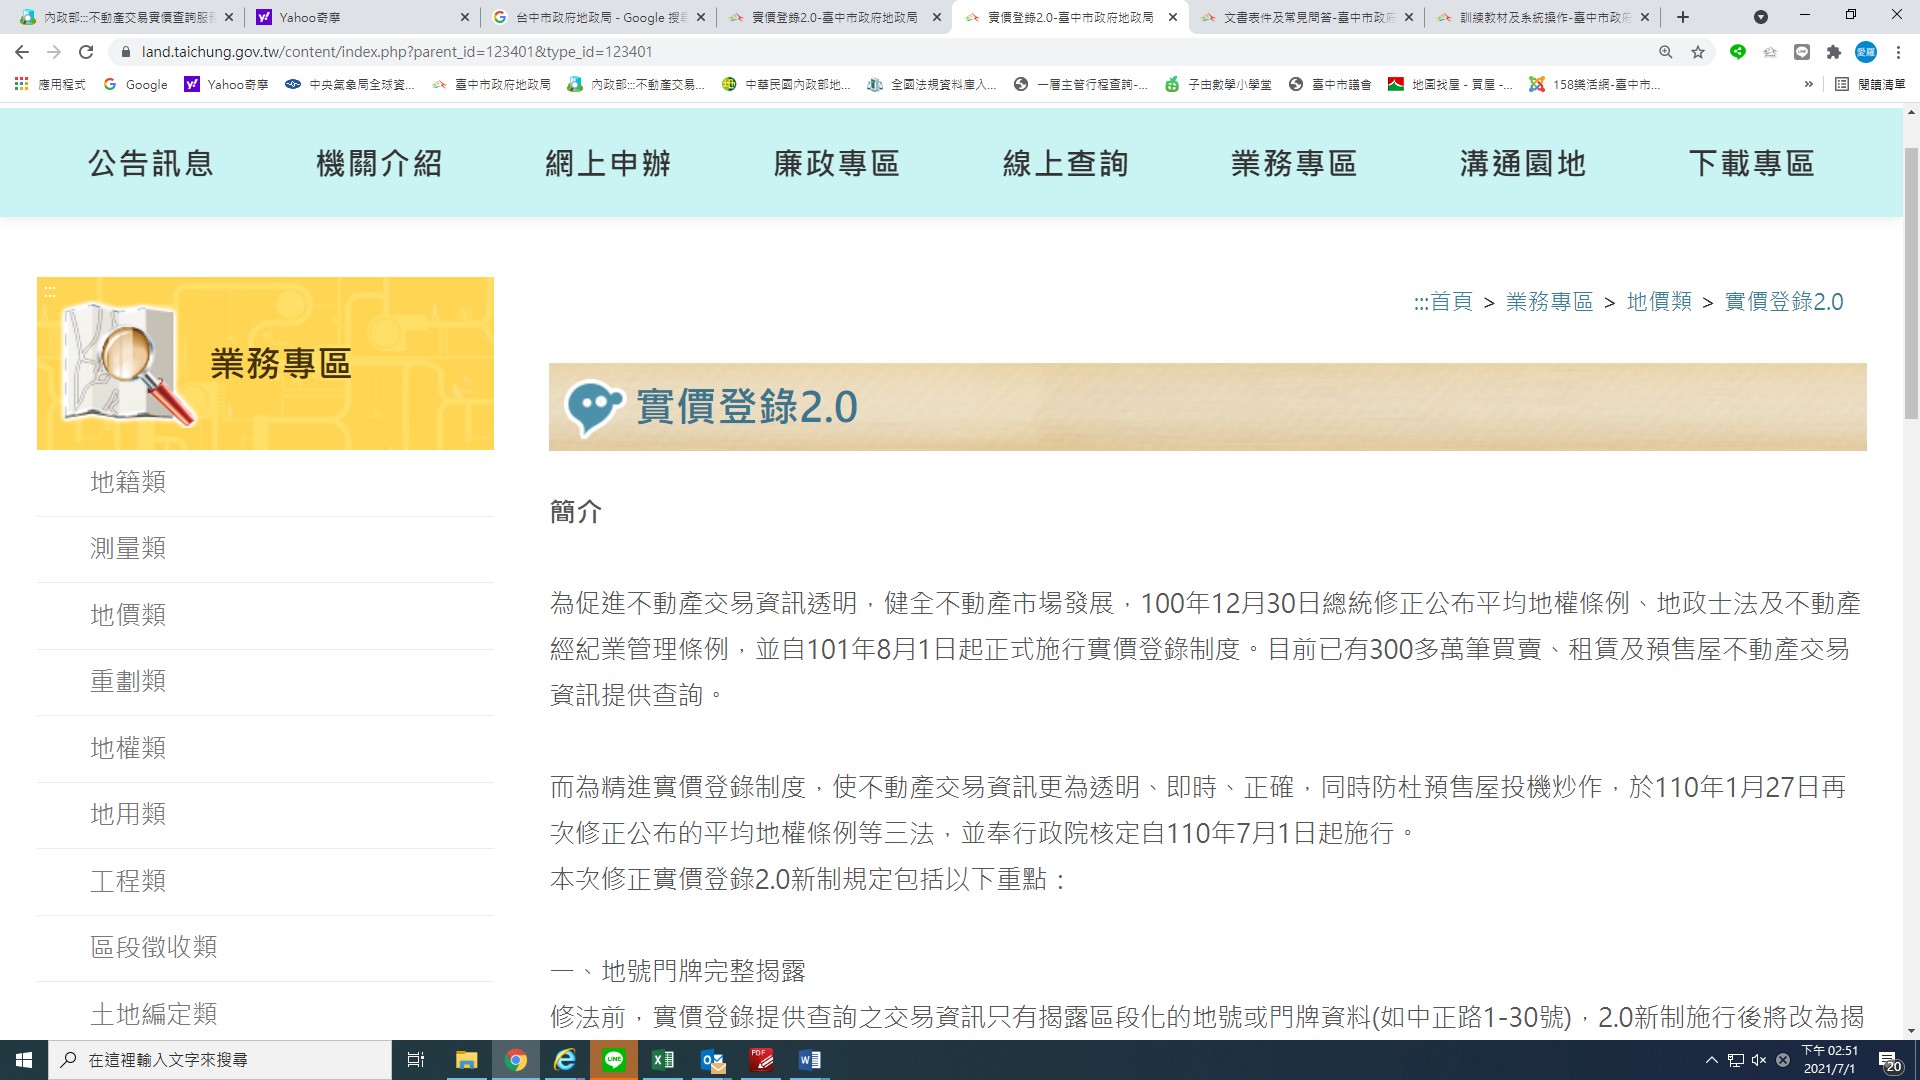Open the user profile avatar

(1866, 52)
